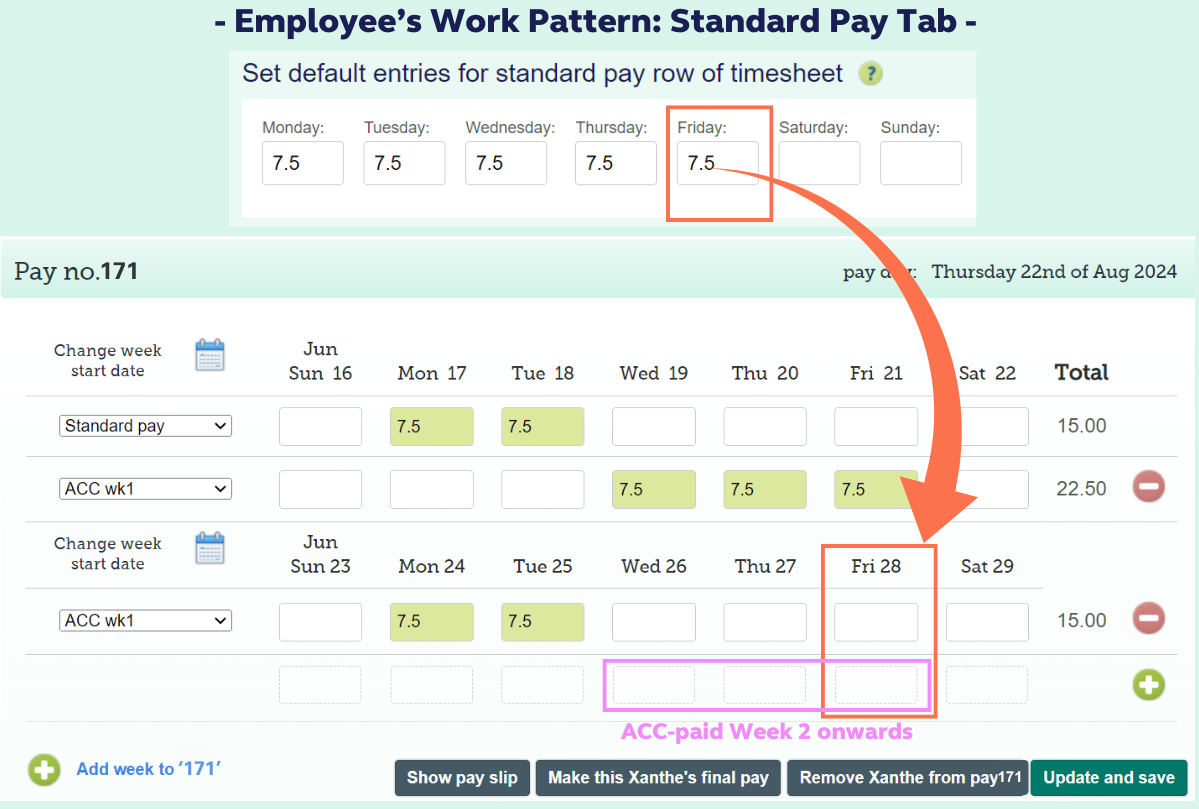Click Standard pay Mon 17 hours field

431,426
